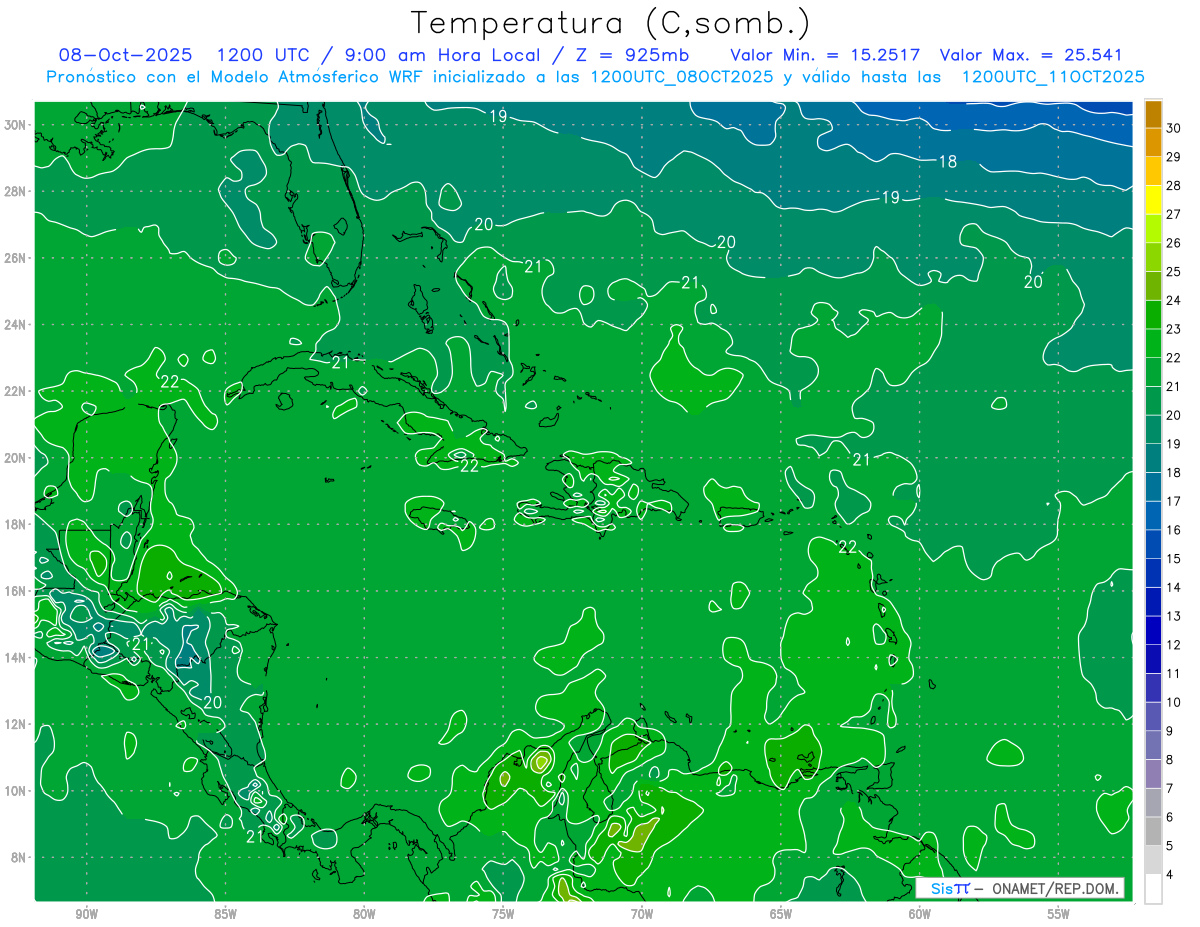Click the "1200UTC_11OCT2025" valid-until timestamp

(1053, 77)
